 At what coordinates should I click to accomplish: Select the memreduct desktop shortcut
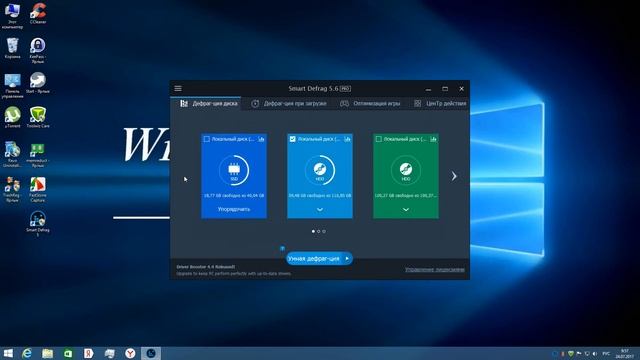(x=38, y=155)
